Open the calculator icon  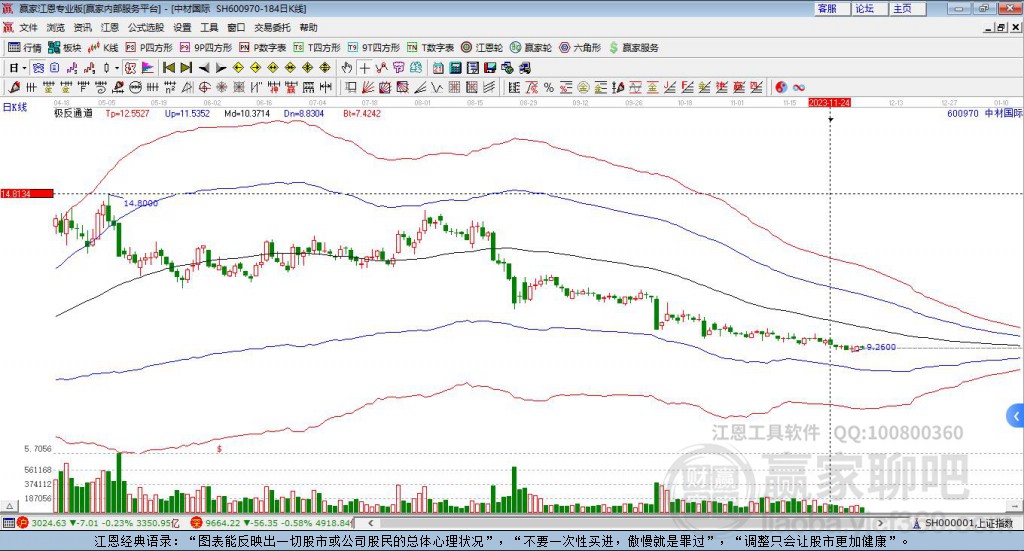[455, 68]
